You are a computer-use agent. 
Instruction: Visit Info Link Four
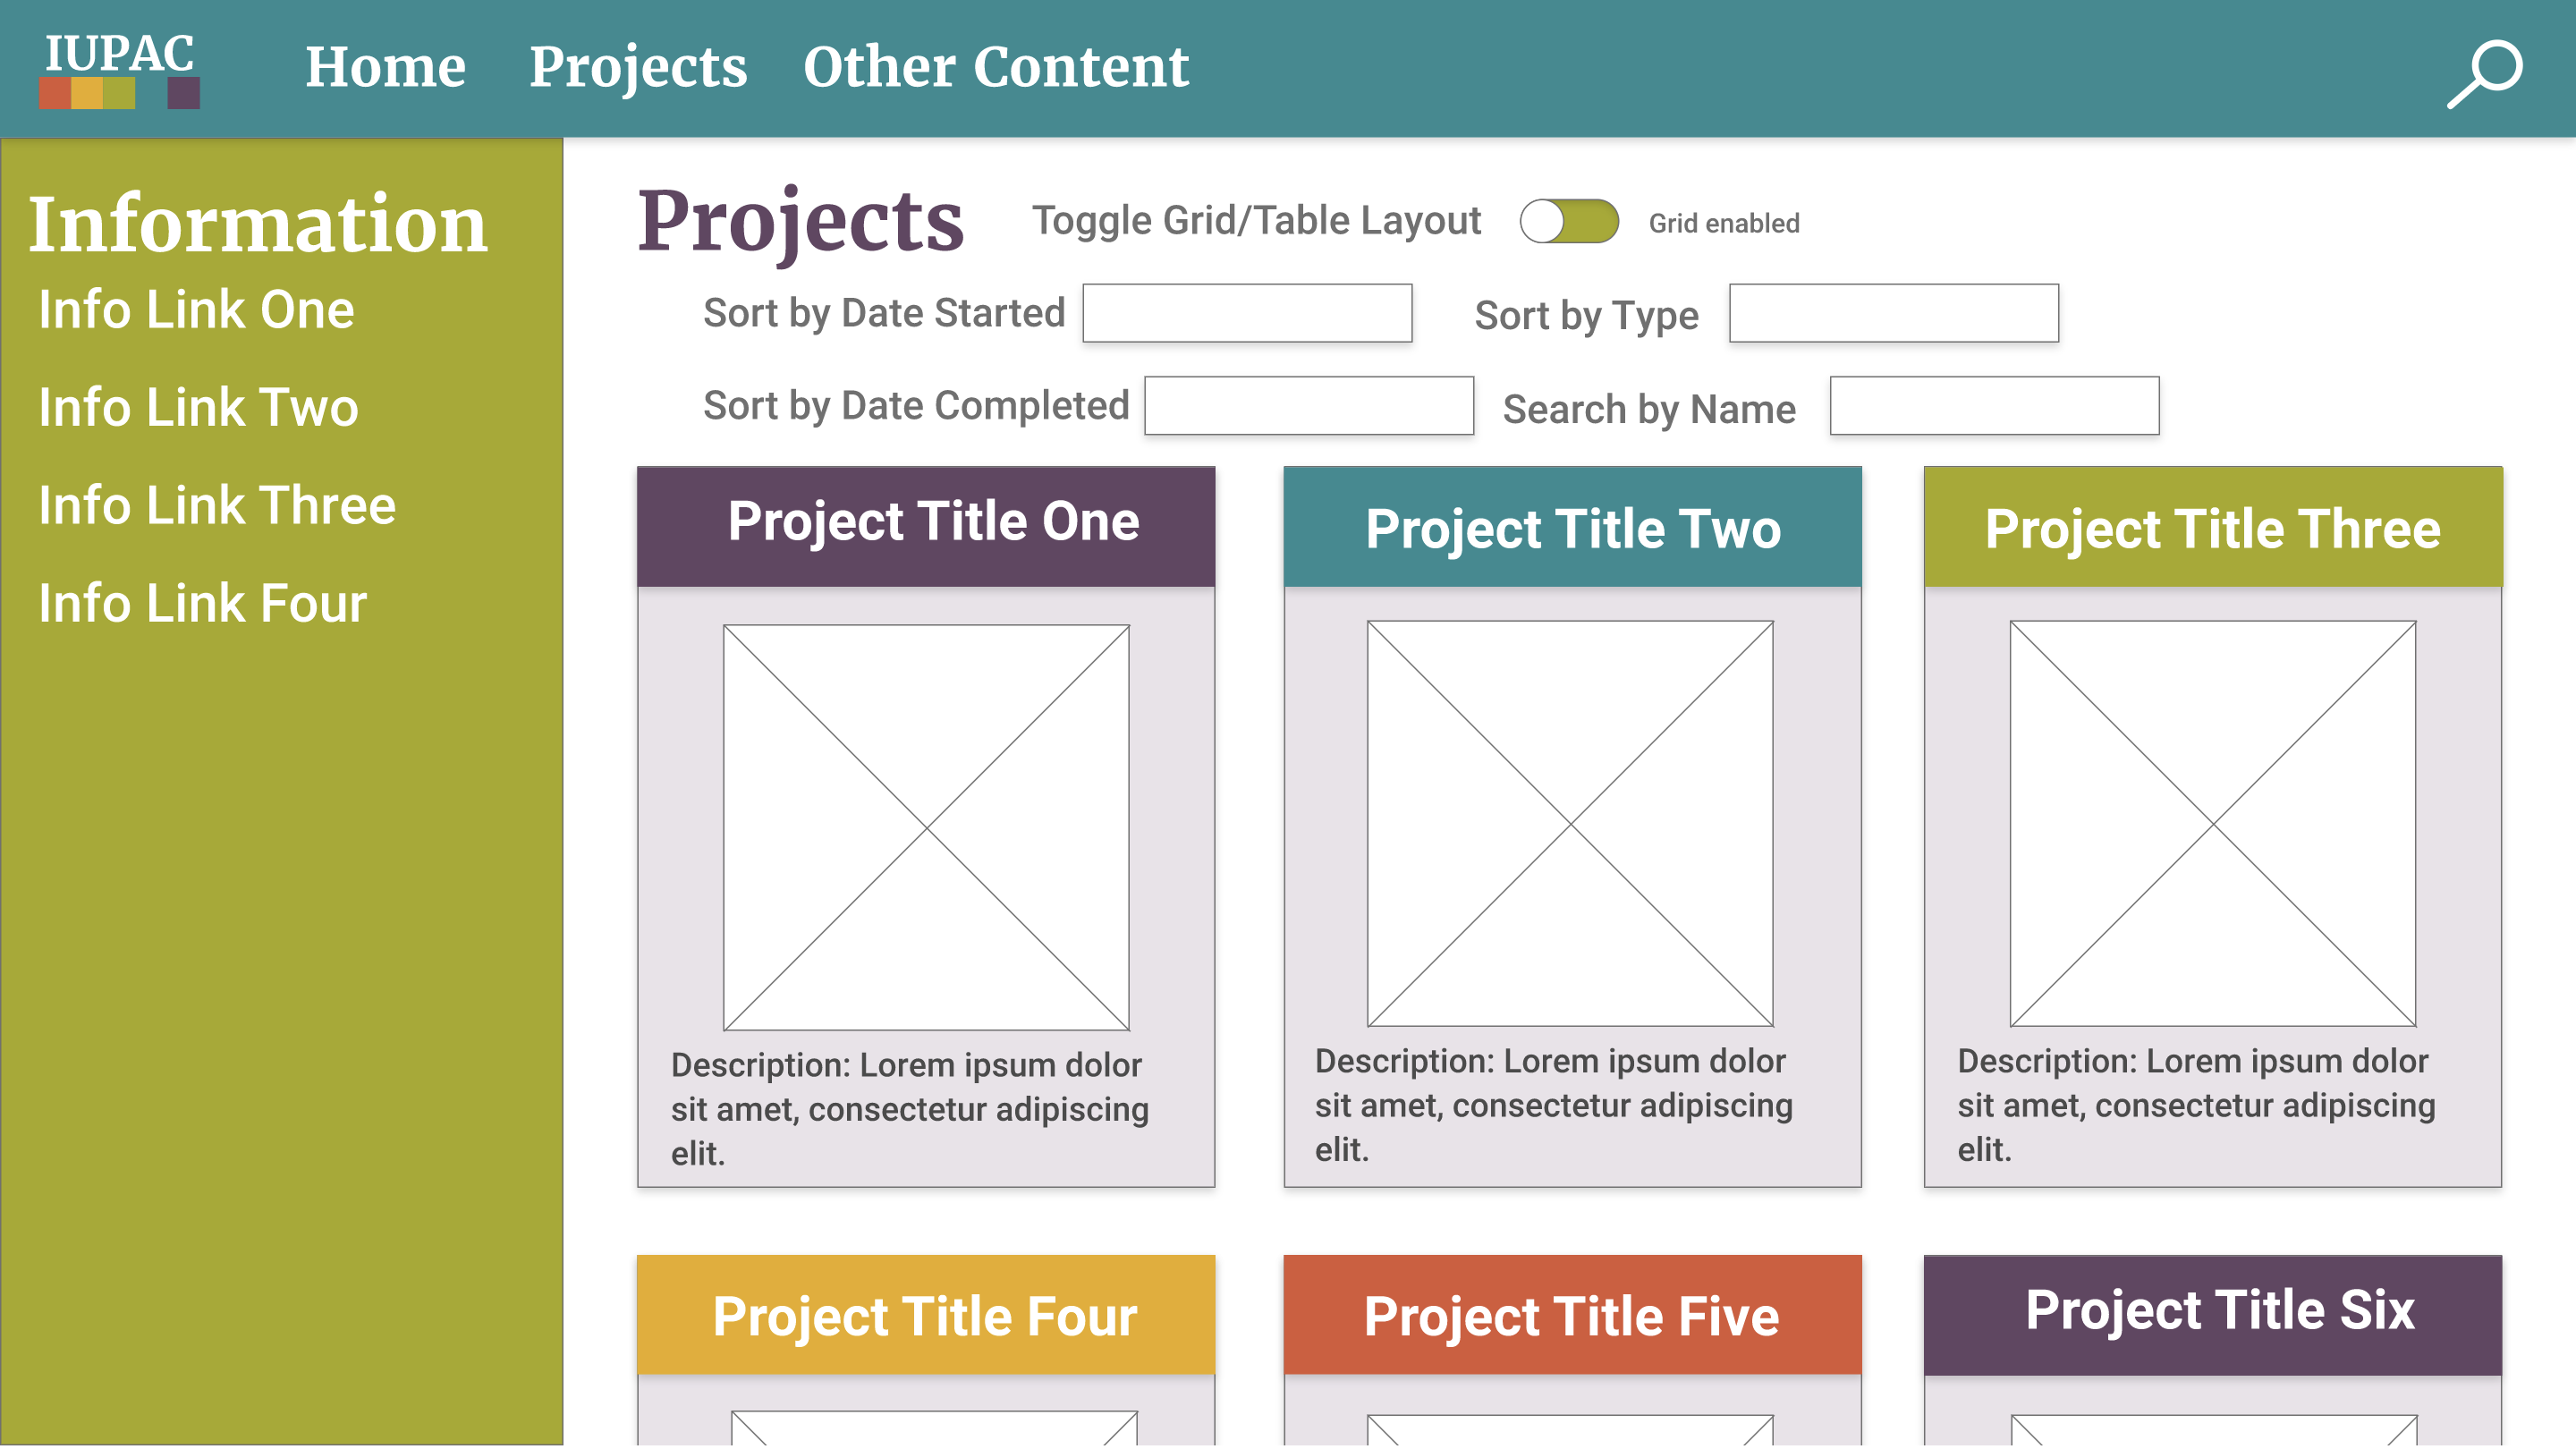pos(202,603)
